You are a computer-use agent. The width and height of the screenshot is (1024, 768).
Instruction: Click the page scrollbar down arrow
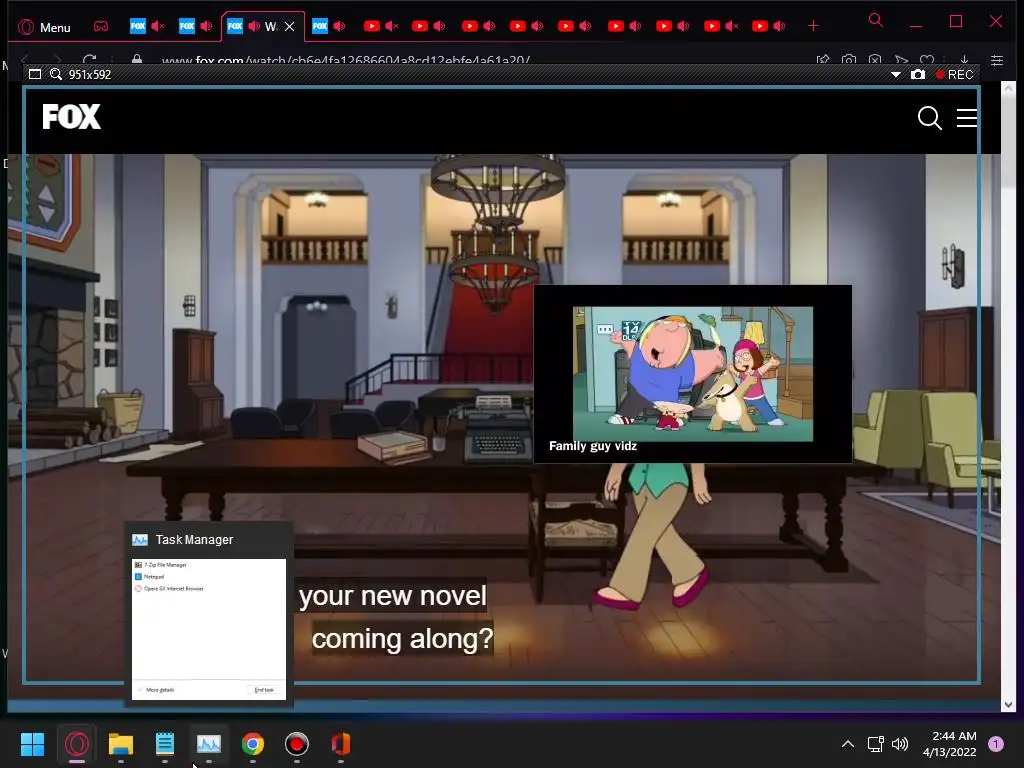pos(1008,705)
